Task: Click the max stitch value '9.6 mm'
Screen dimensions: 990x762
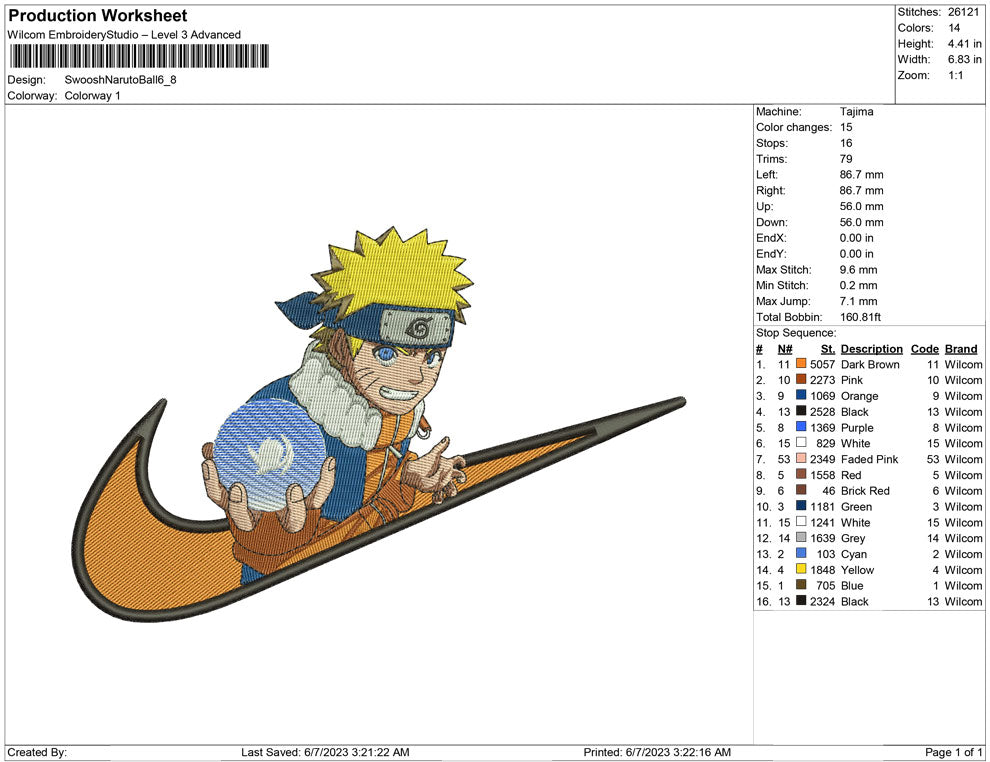Action: (x=858, y=270)
